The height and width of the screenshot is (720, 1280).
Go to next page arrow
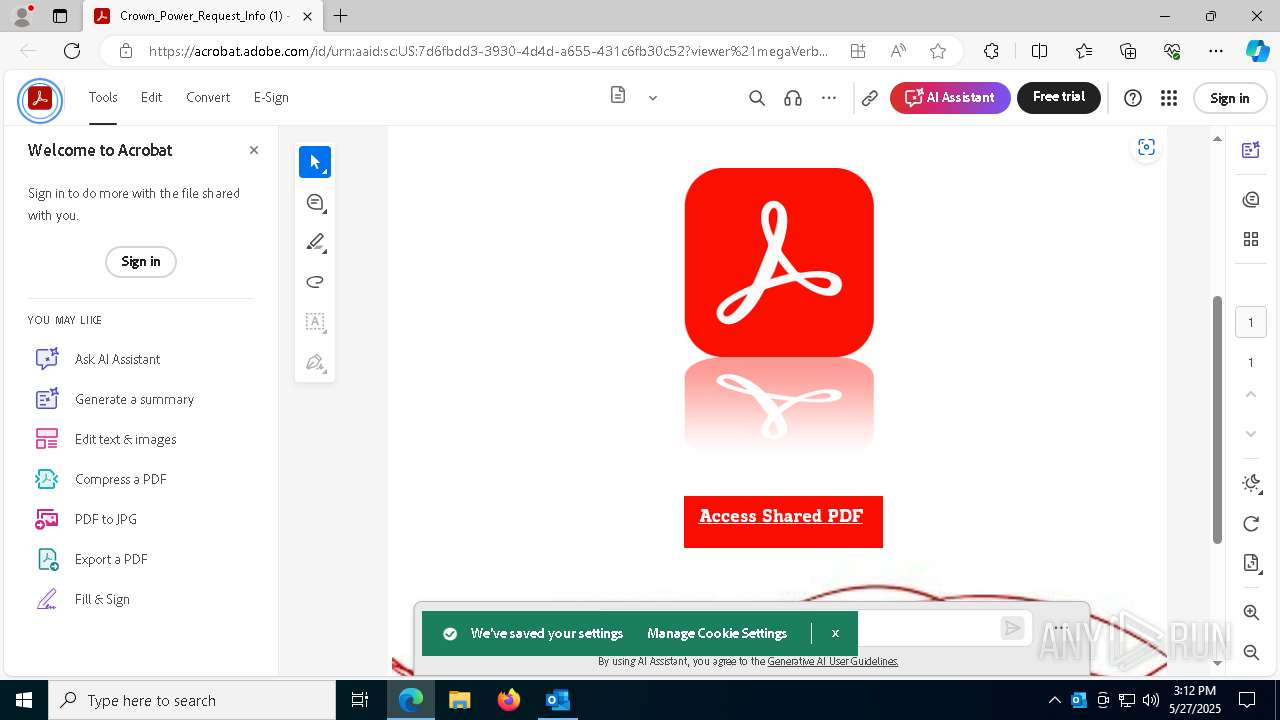(x=1251, y=434)
